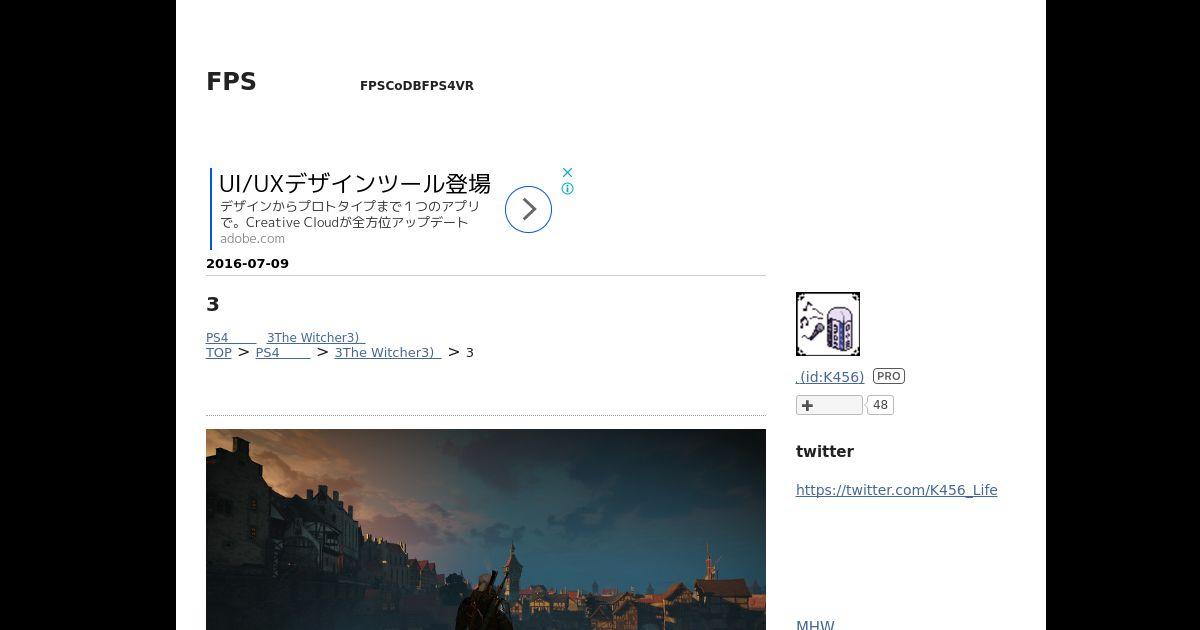The image size is (1200, 630).
Task: Visit the adobe.com ad link
Action: pos(252,239)
